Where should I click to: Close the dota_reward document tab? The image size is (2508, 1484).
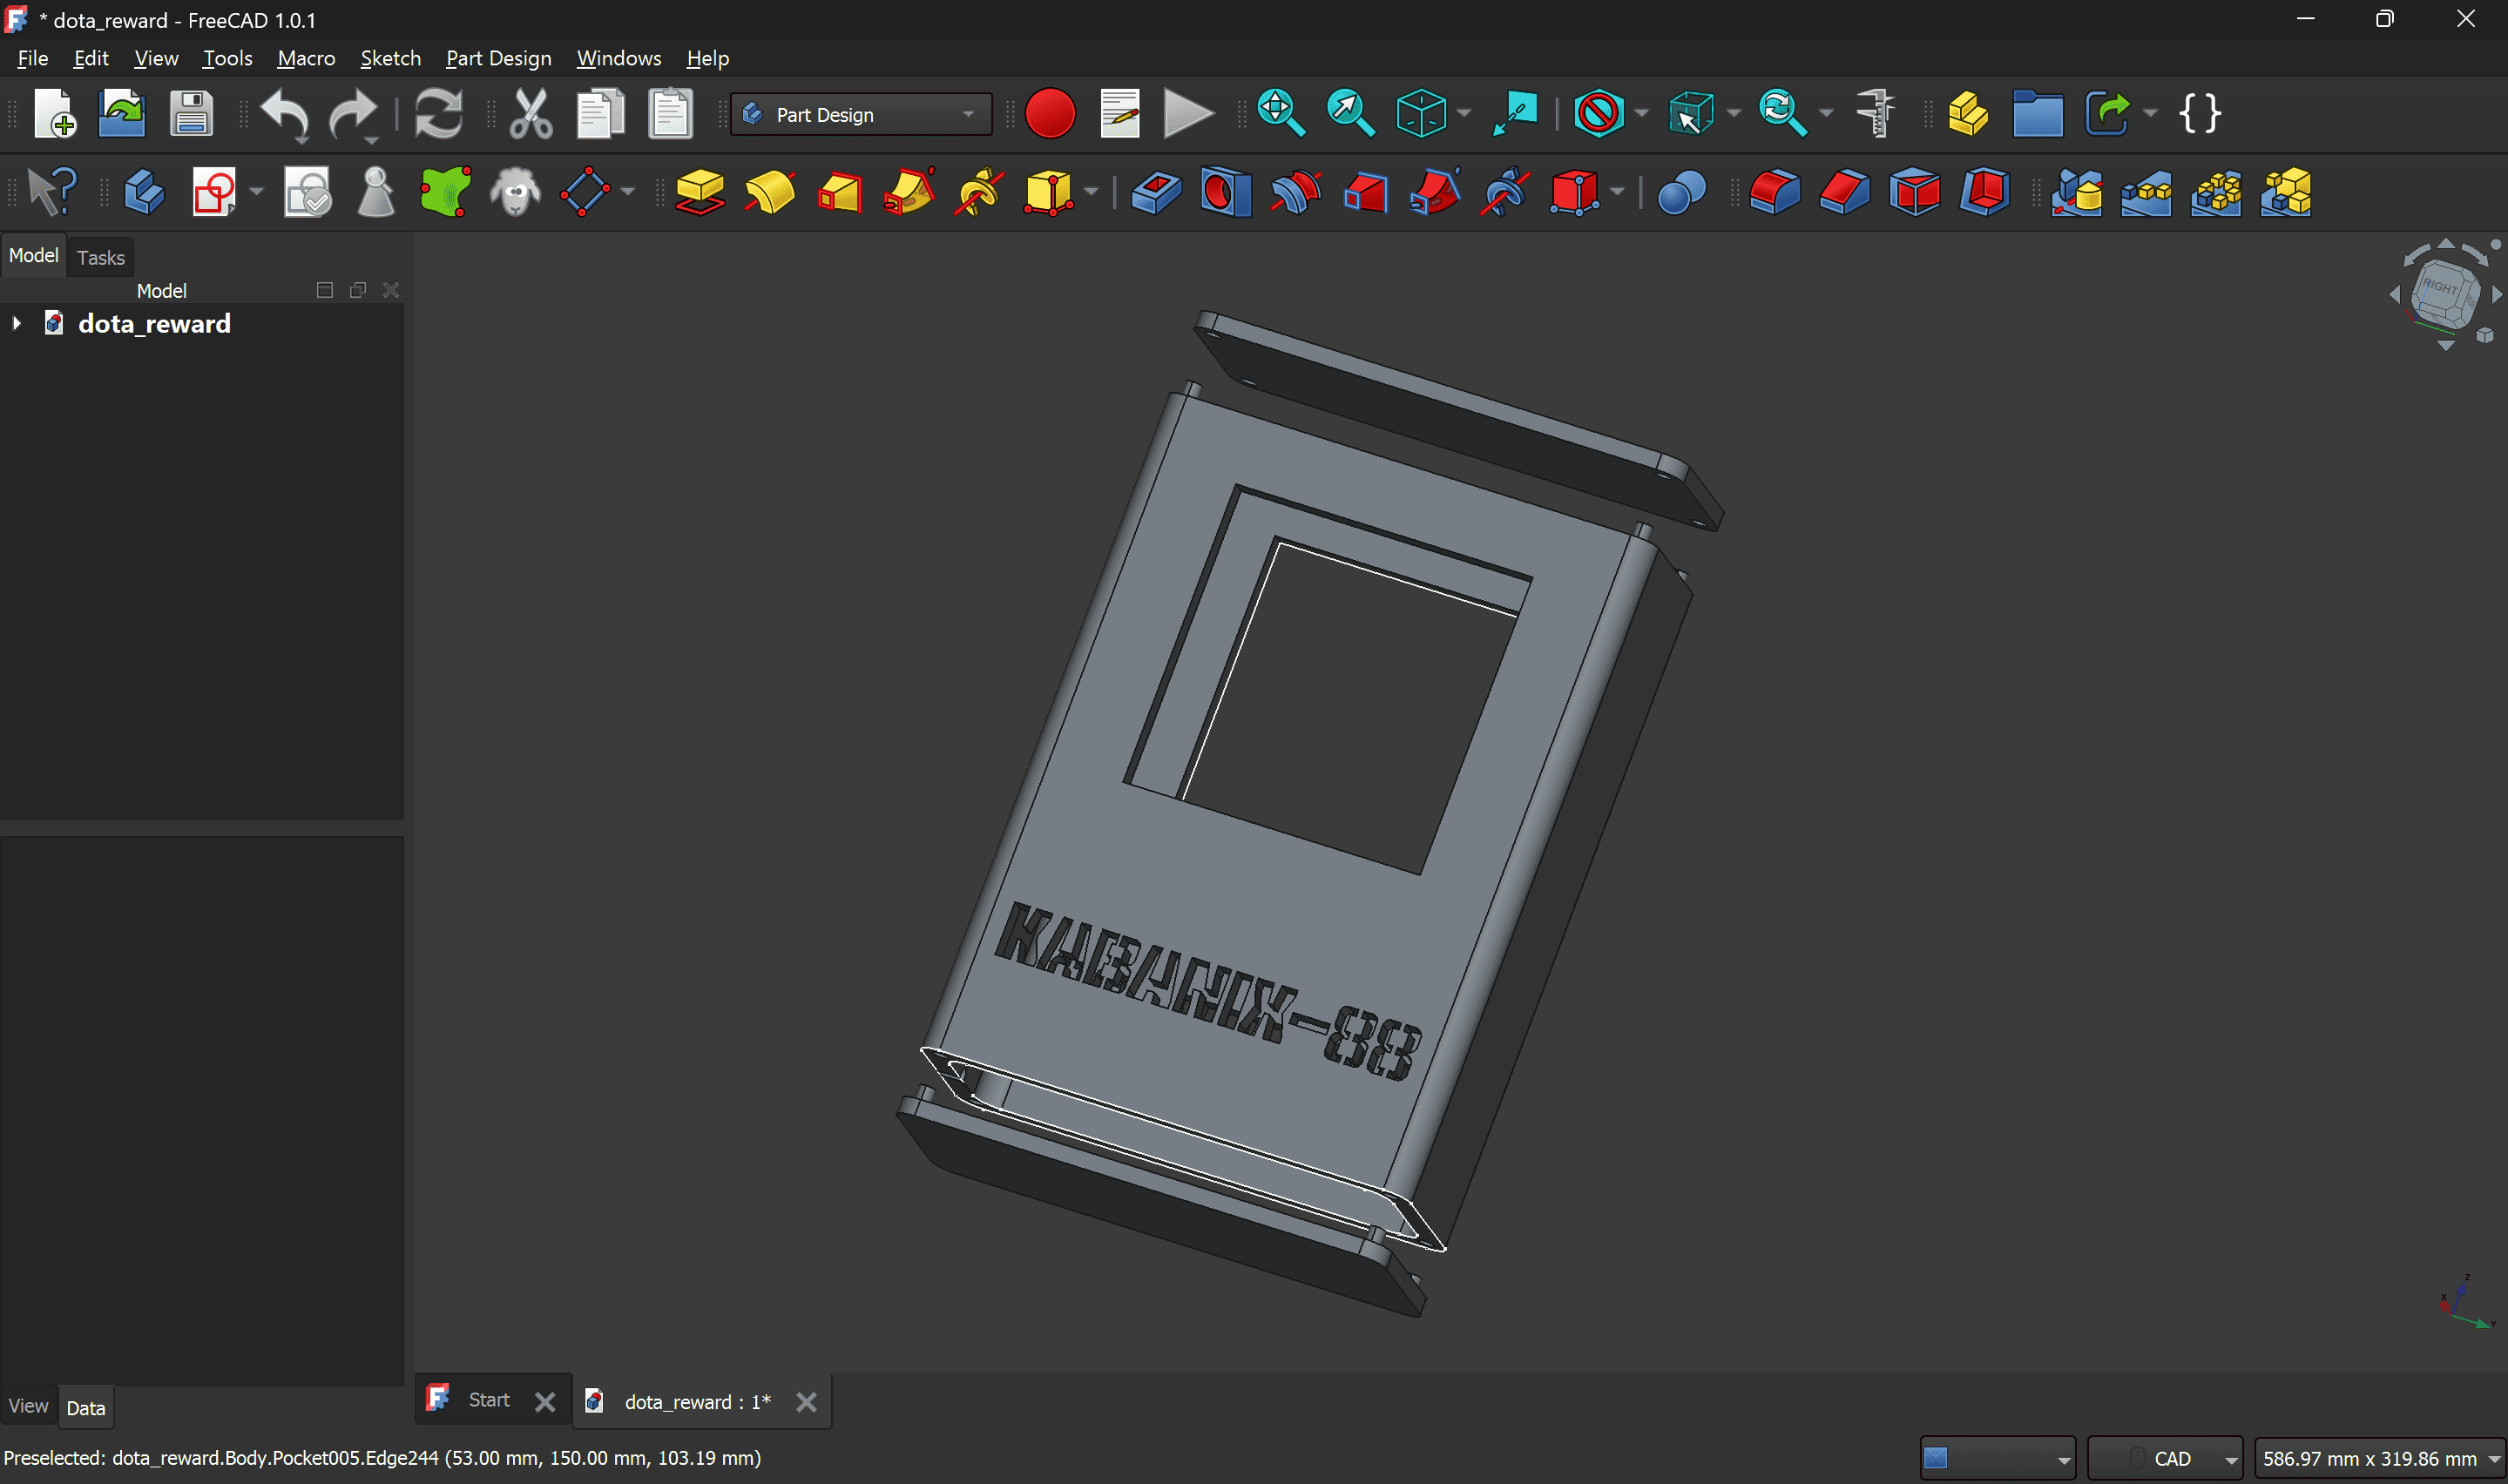806,1402
